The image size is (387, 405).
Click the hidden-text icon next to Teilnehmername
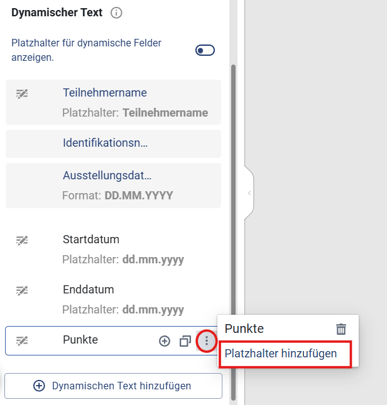click(x=22, y=94)
